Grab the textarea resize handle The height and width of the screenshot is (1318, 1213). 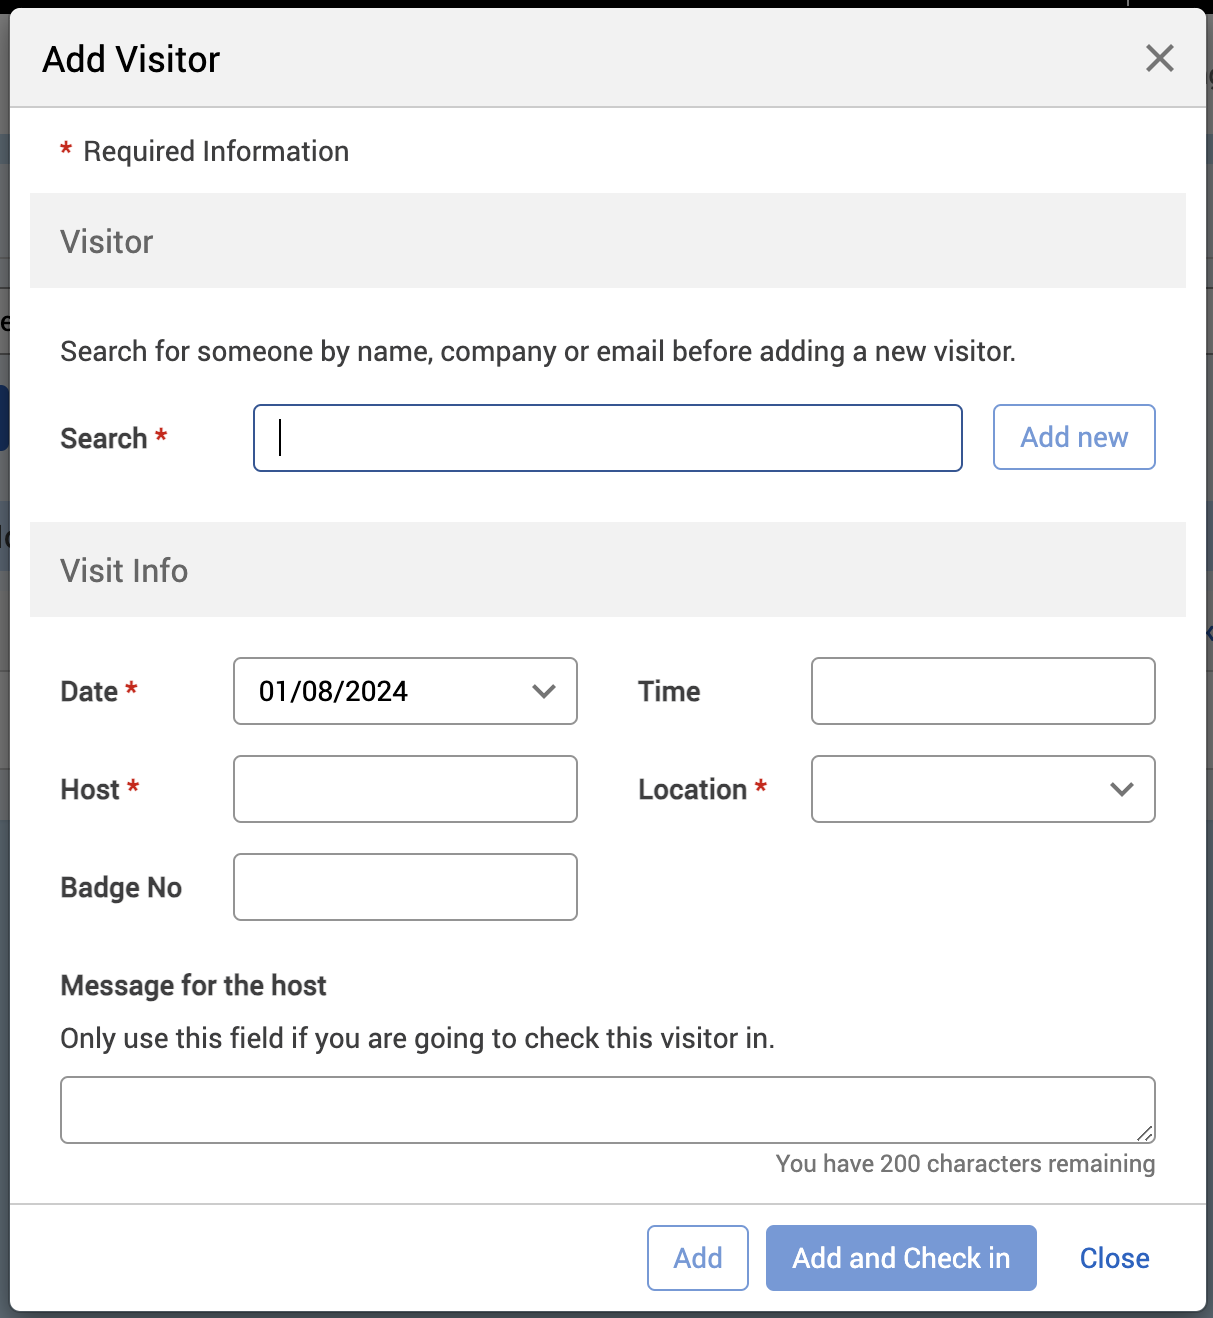(1145, 1133)
